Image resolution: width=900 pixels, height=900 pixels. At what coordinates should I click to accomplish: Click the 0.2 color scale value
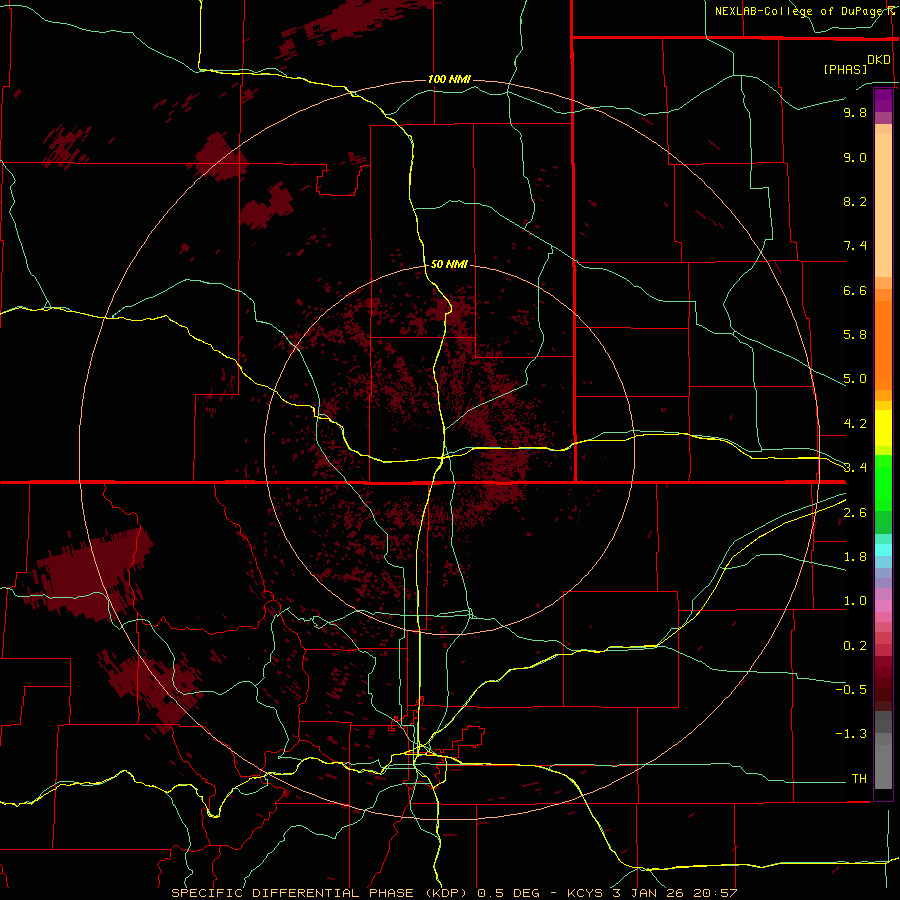[855, 646]
